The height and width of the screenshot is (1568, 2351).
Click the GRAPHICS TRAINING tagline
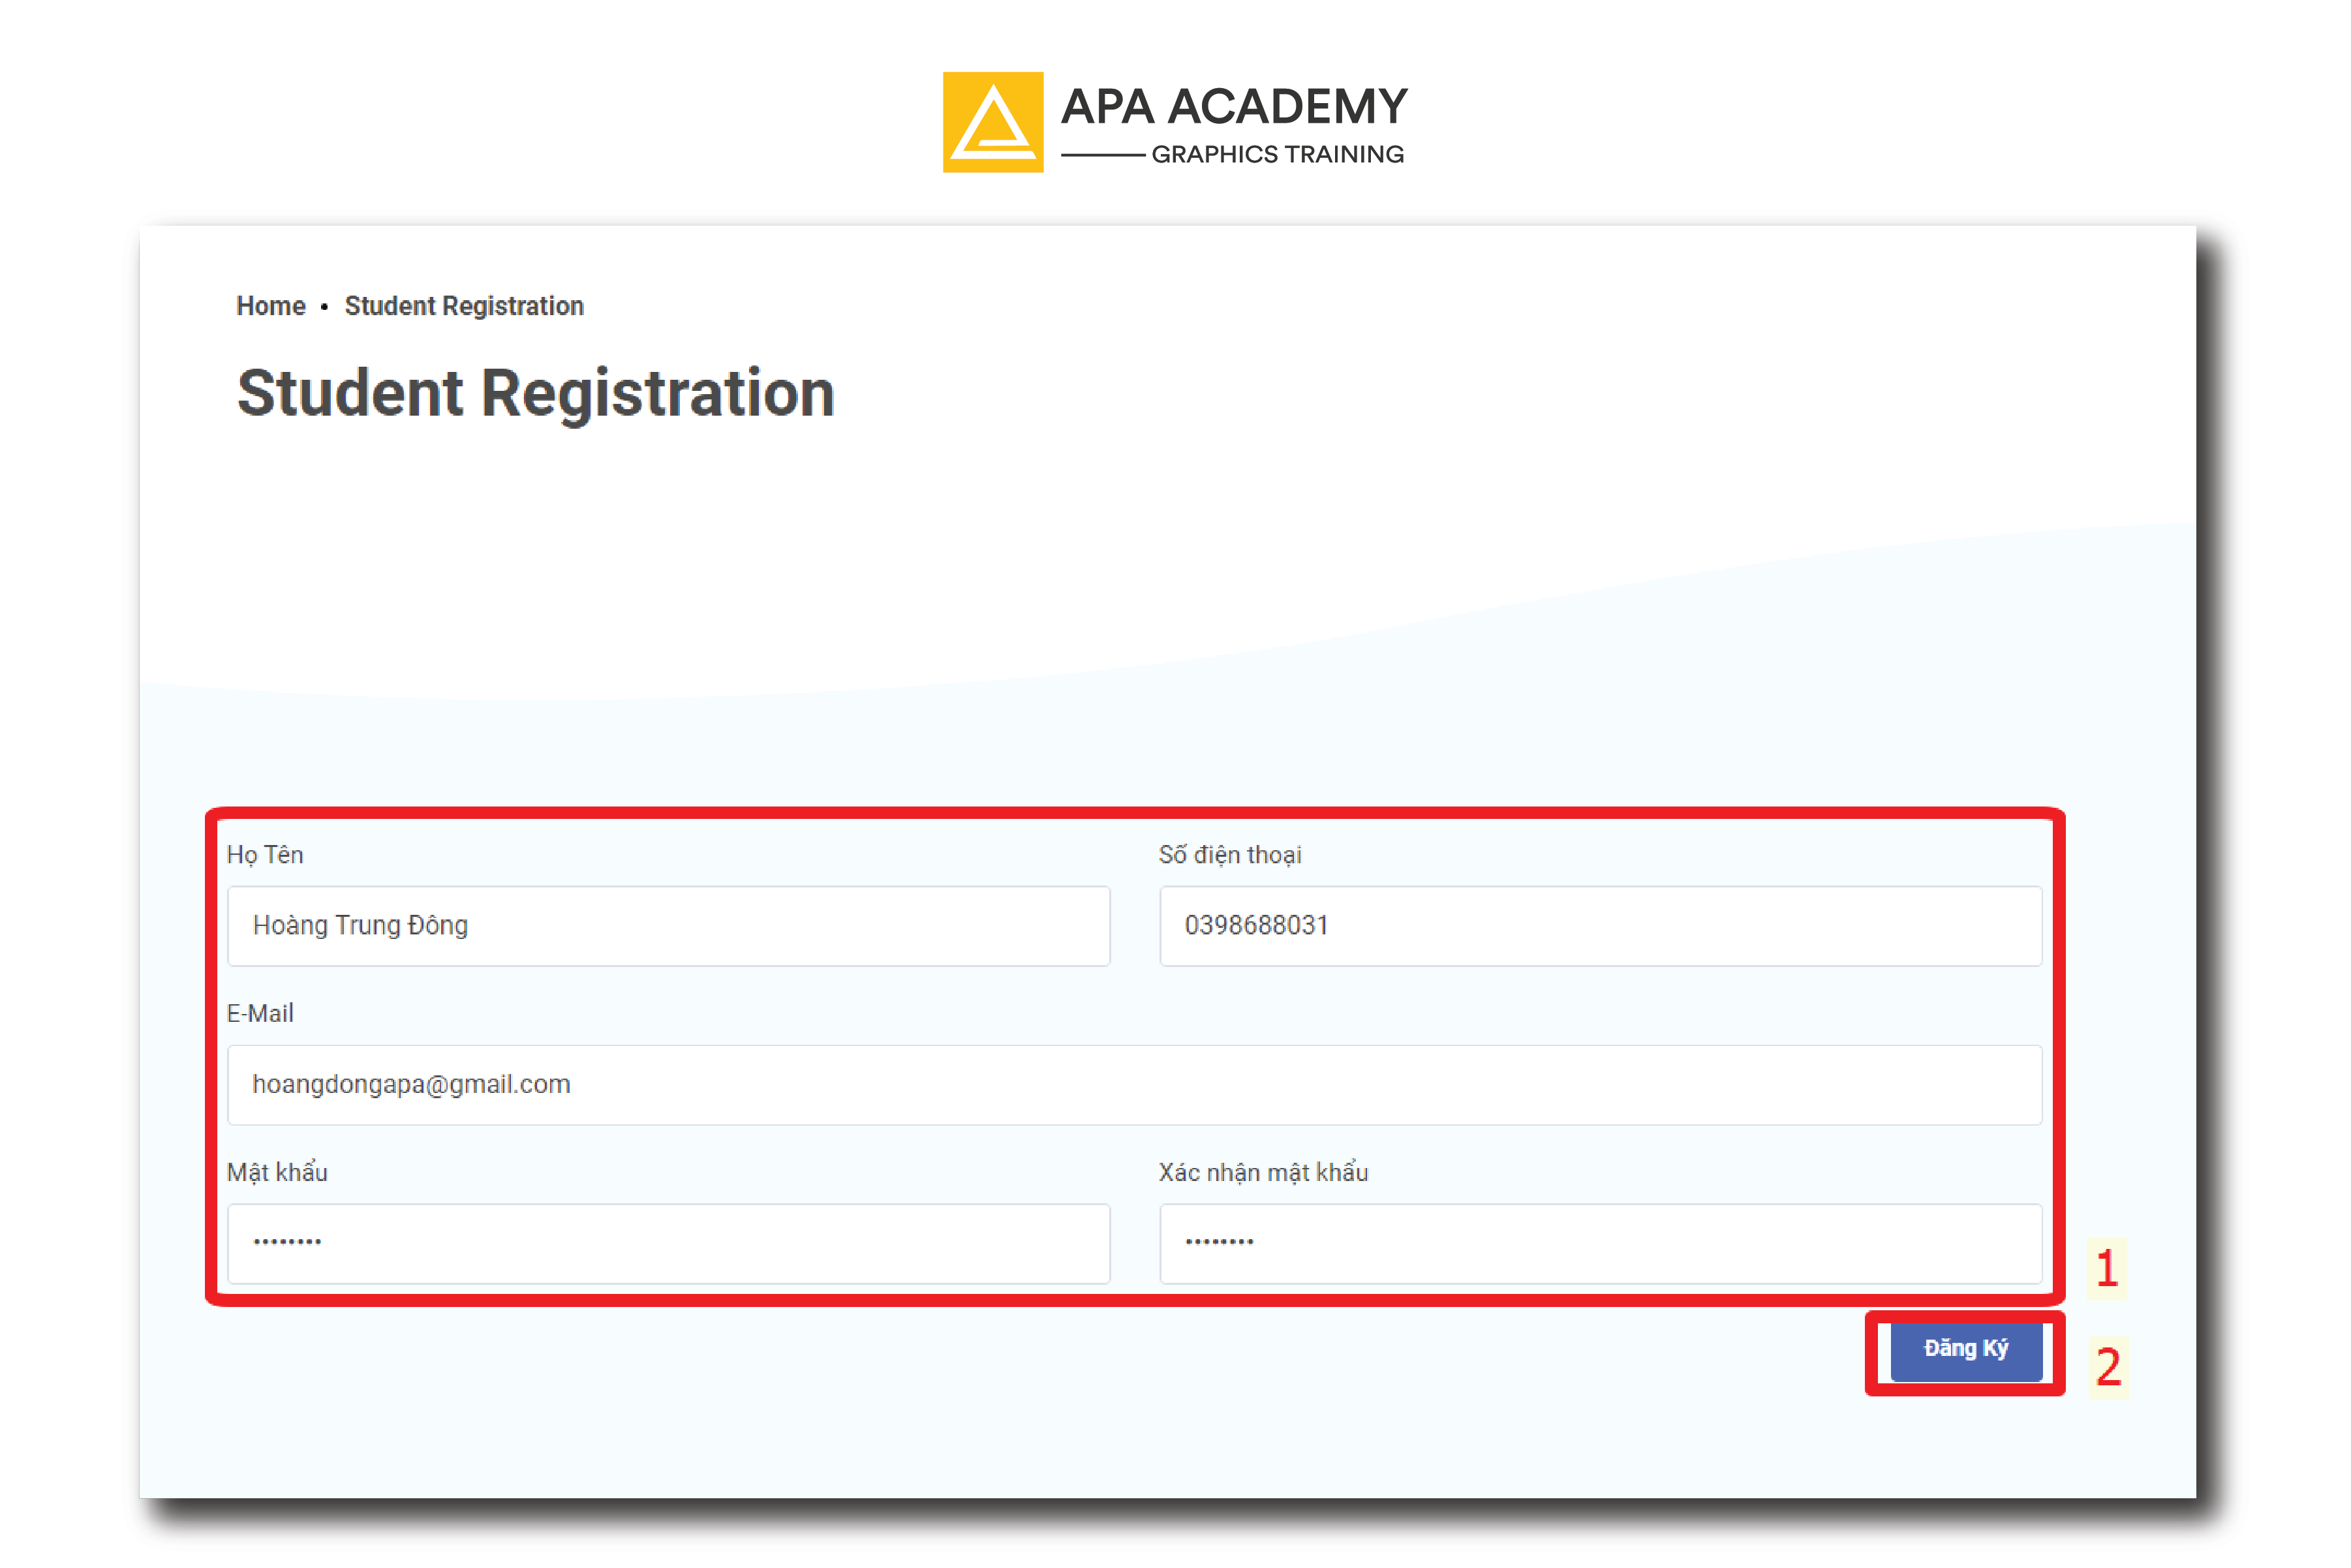[x=1277, y=155]
